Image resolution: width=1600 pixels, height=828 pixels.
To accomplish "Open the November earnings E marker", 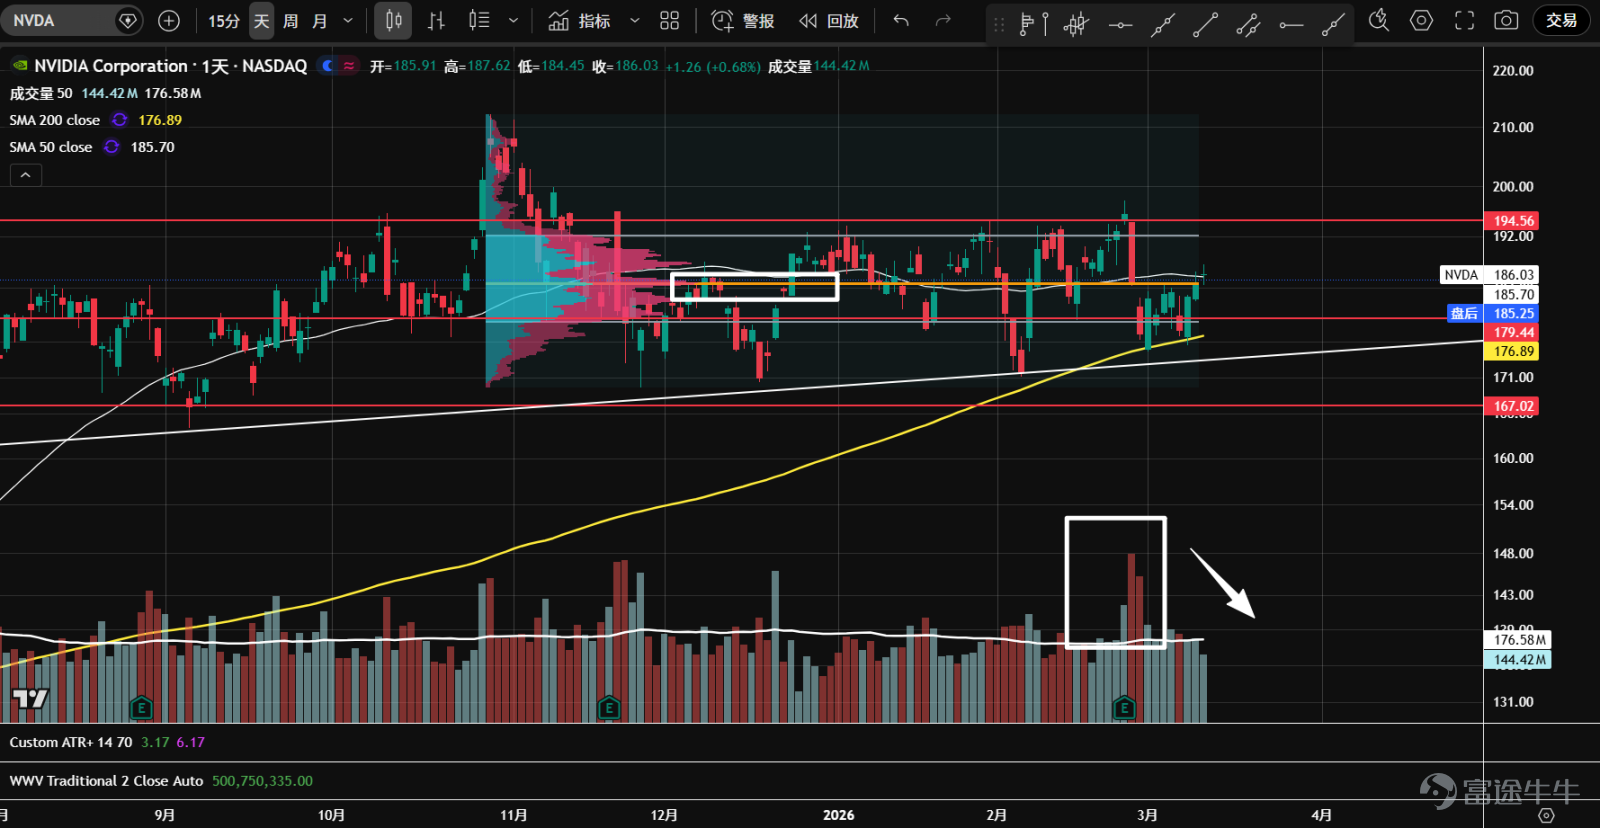I will point(608,708).
